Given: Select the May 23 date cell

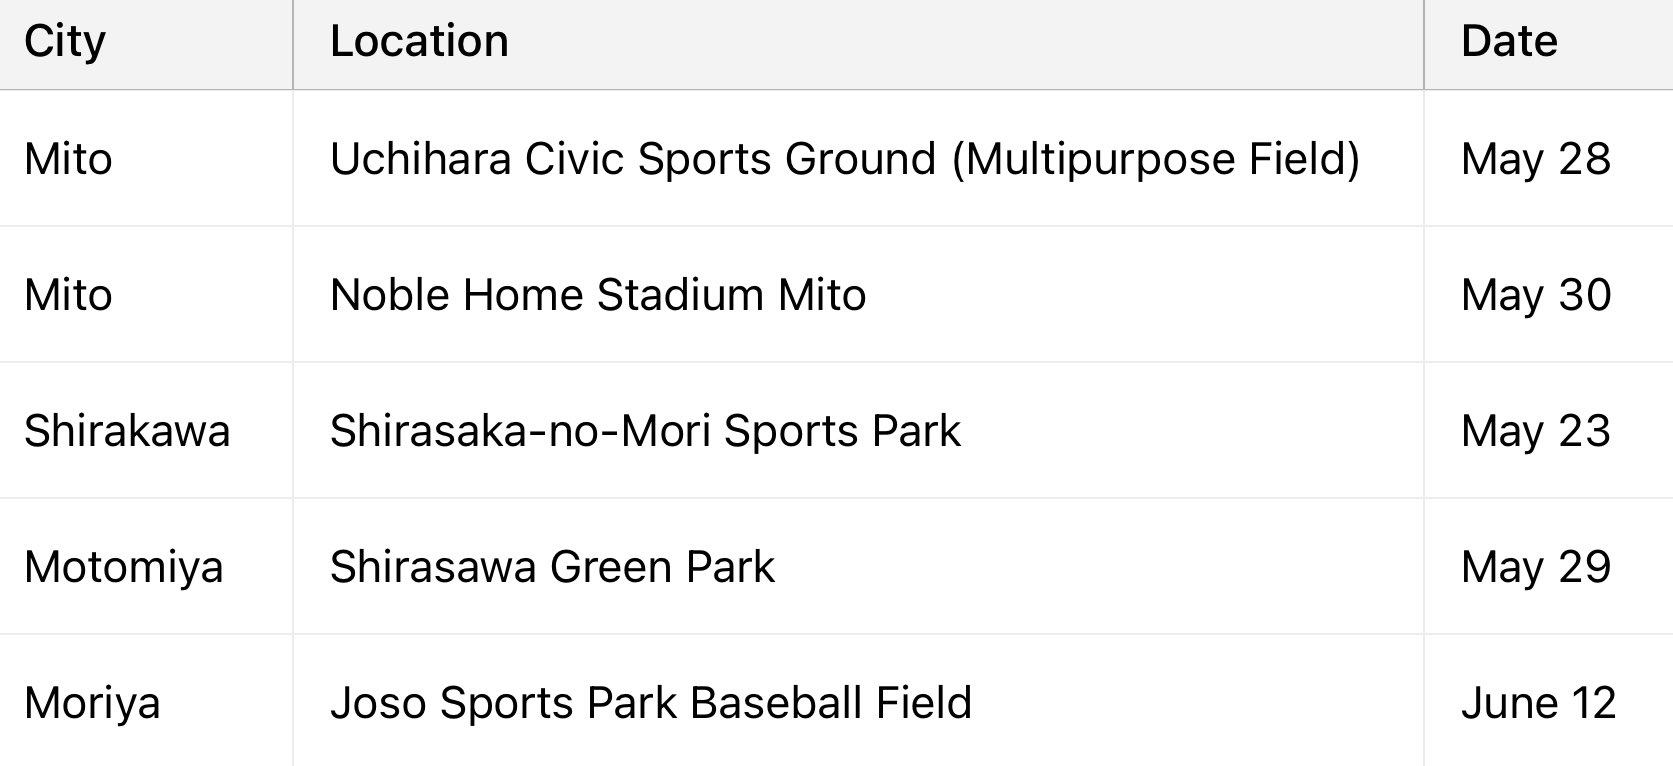Looking at the screenshot, I should 1535,431.
